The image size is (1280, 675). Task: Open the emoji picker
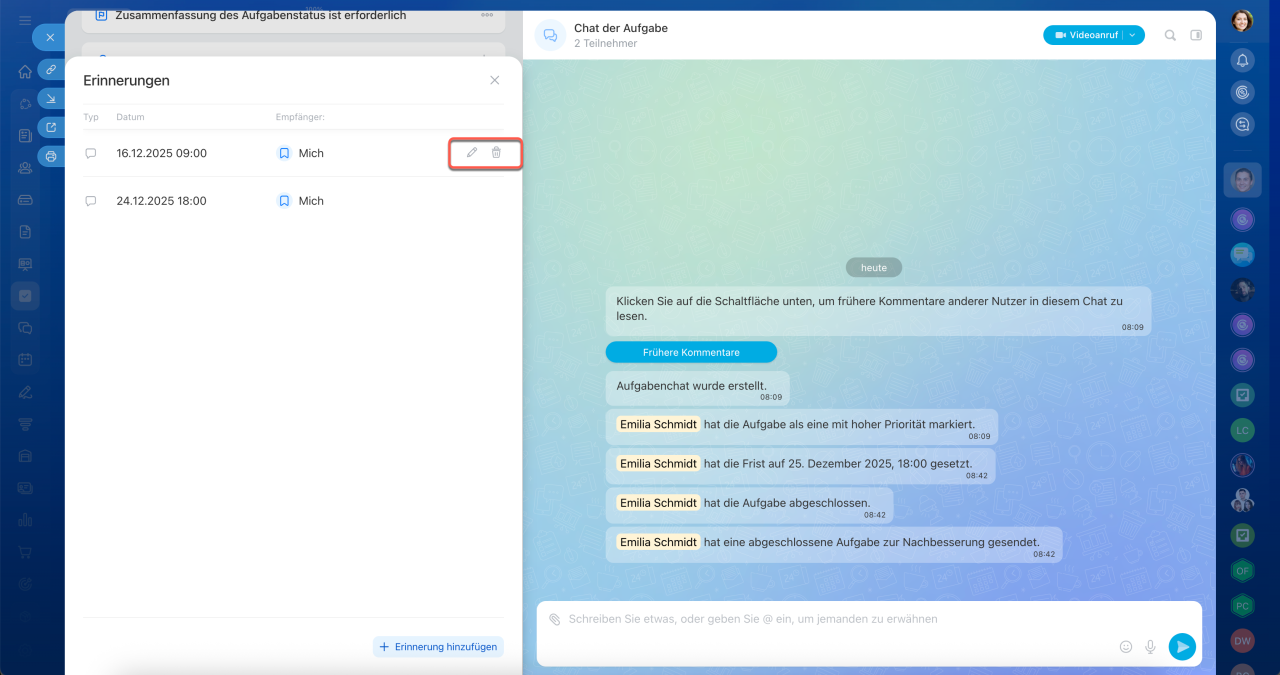[1126, 647]
